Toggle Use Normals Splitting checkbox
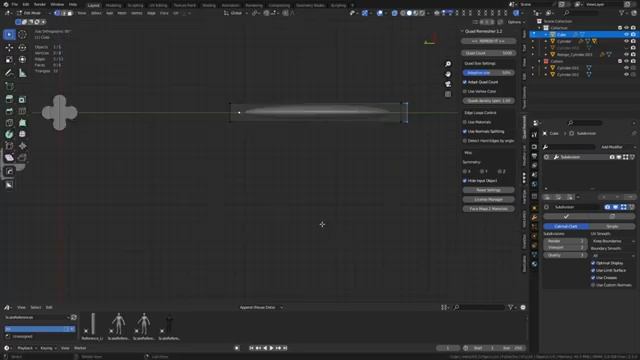Image resolution: width=640 pixels, height=360 pixels. pyautogui.click(x=465, y=131)
